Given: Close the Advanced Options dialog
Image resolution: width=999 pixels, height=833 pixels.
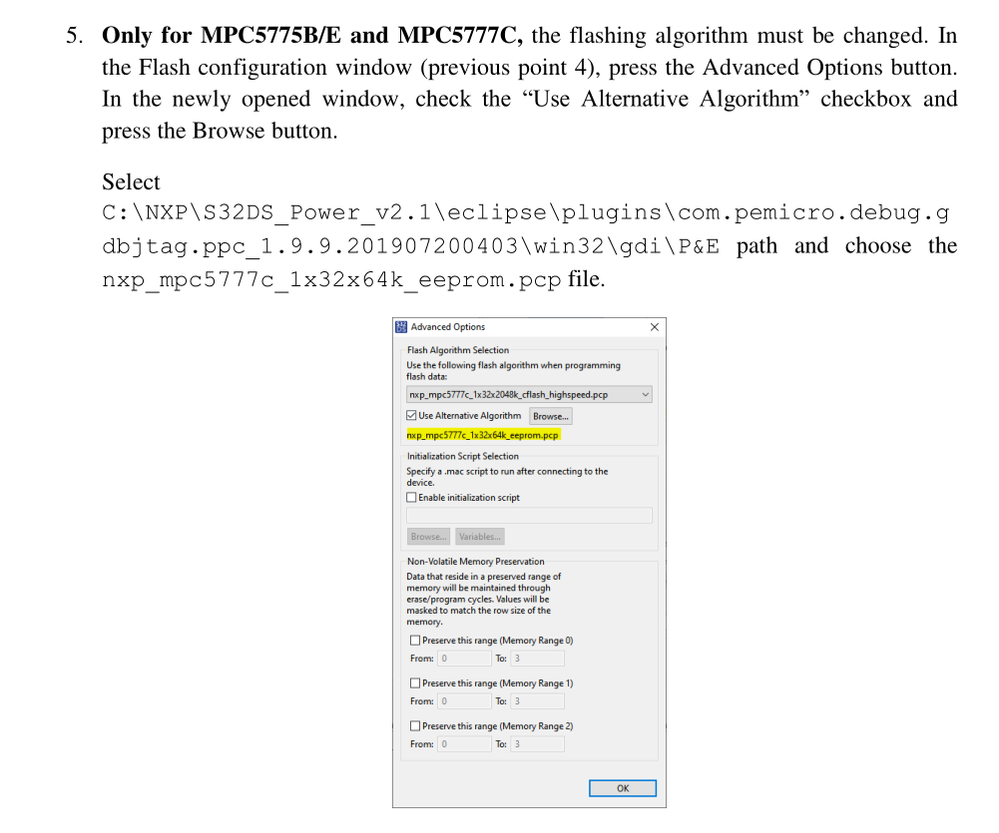Looking at the screenshot, I should tap(654, 327).
